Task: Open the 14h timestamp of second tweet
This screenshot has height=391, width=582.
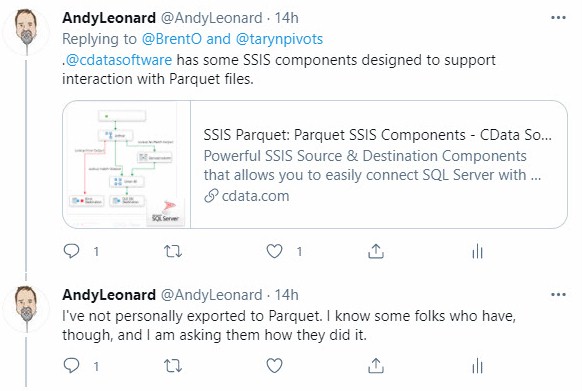Action: click(x=287, y=295)
